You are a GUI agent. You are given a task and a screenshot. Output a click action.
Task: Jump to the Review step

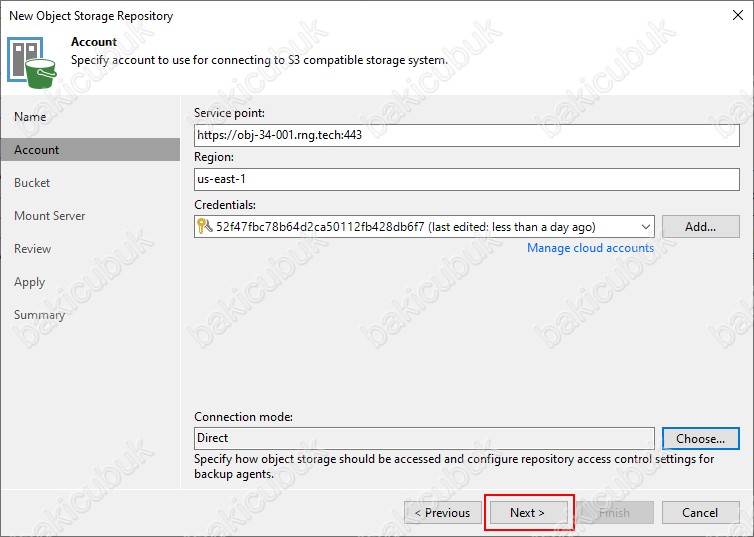tap(32, 249)
